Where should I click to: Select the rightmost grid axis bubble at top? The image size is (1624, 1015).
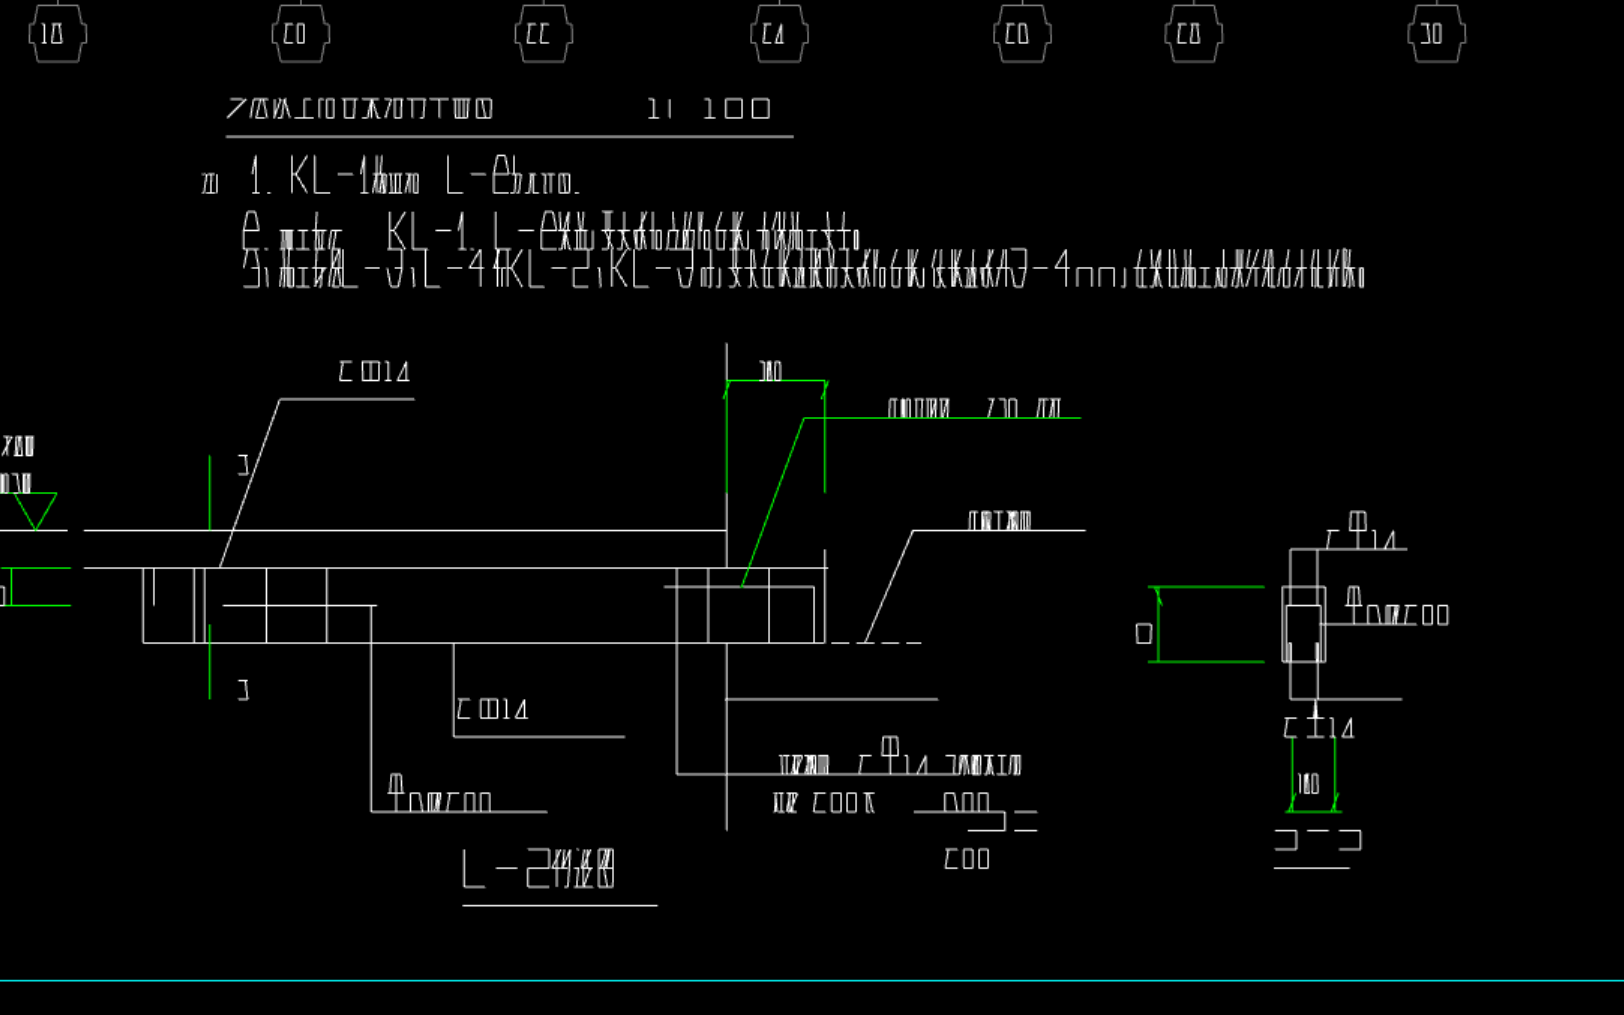coord(1436,34)
